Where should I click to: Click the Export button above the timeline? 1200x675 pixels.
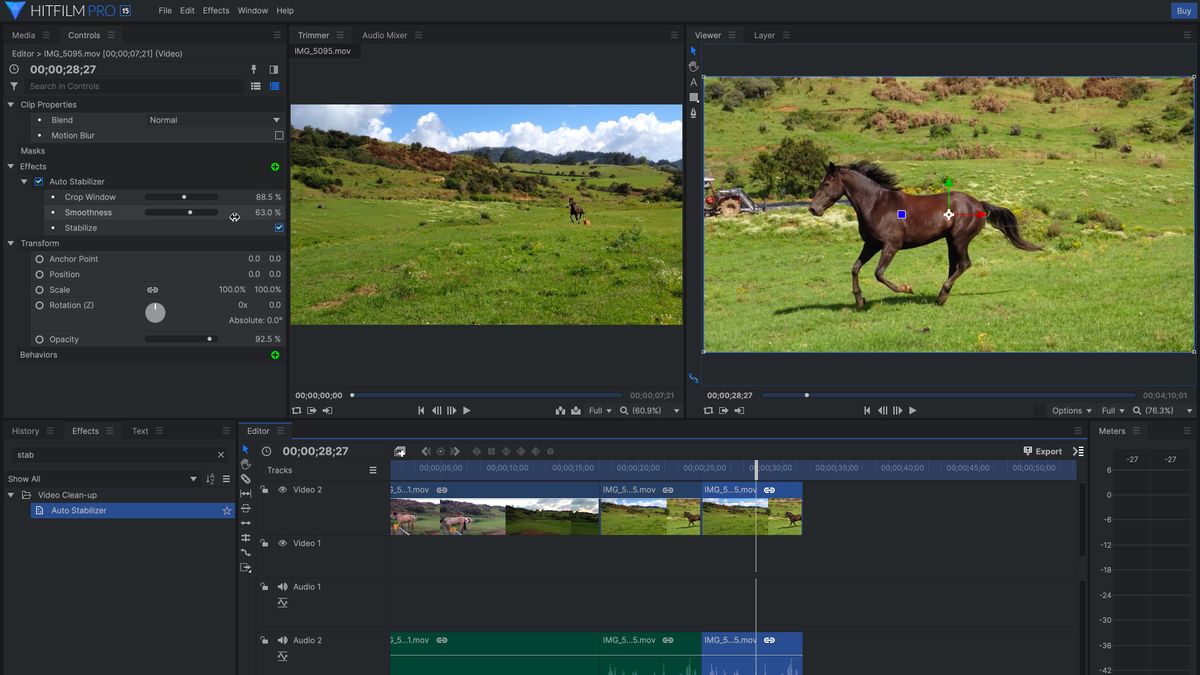(1043, 450)
